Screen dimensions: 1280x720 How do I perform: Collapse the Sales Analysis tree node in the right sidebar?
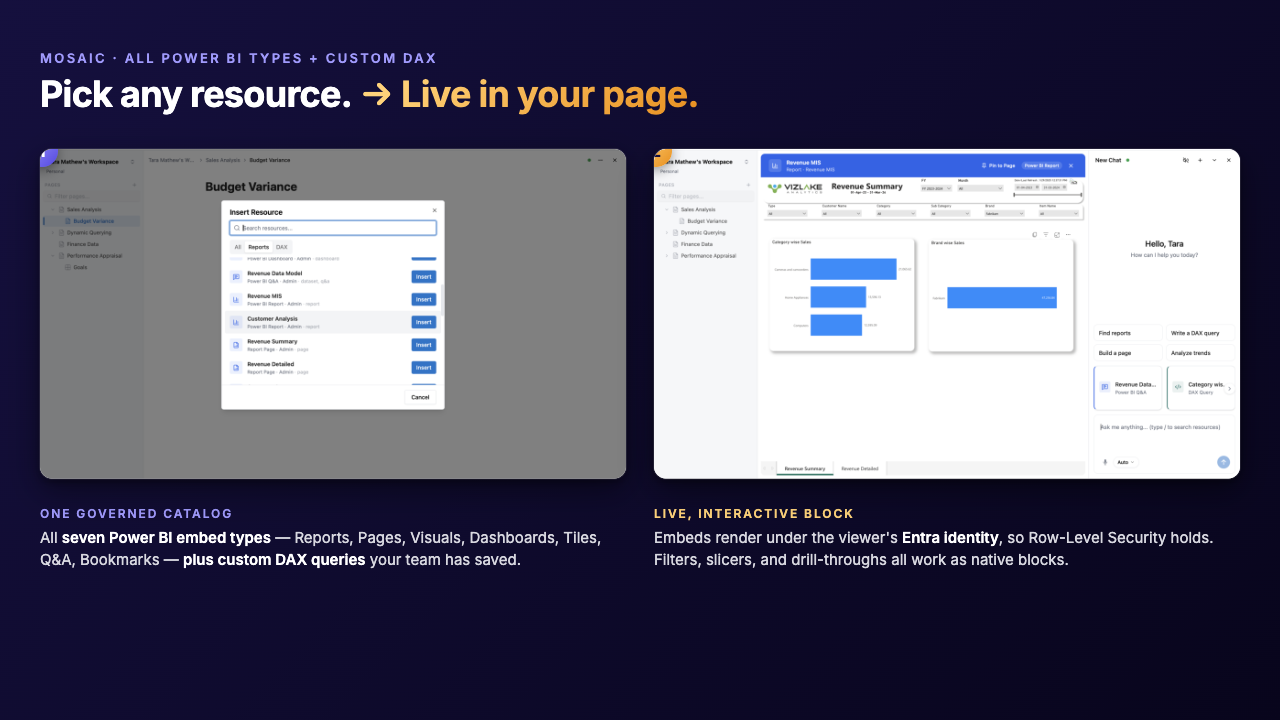click(667, 209)
